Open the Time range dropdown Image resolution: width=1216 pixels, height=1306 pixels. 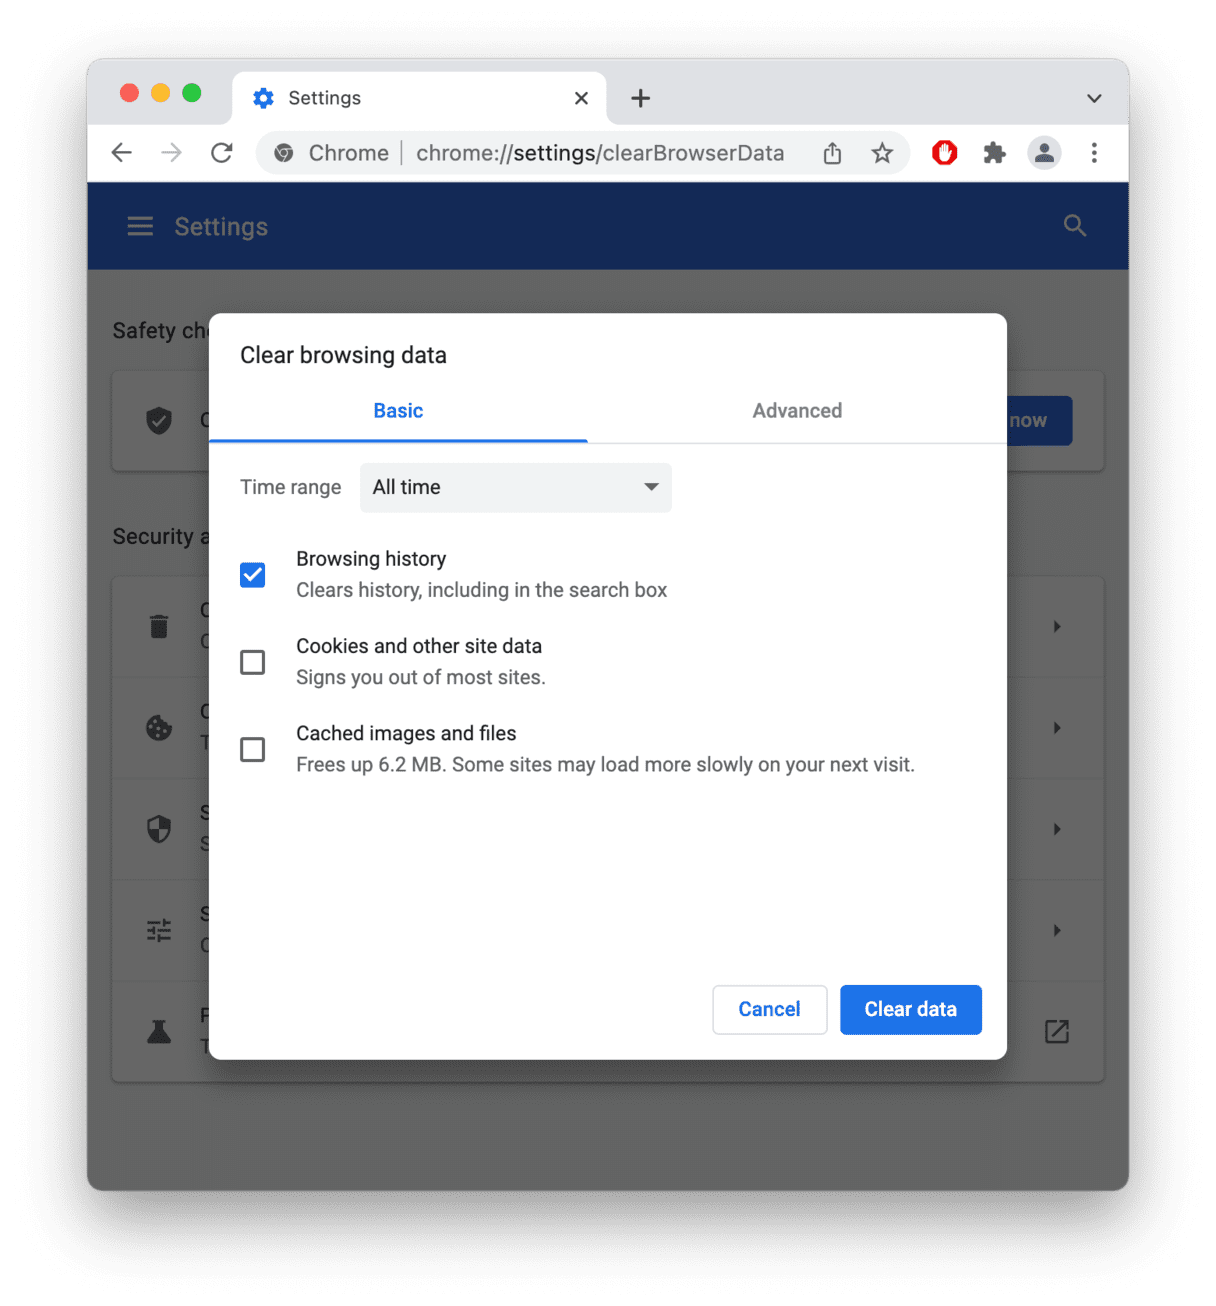(x=516, y=487)
